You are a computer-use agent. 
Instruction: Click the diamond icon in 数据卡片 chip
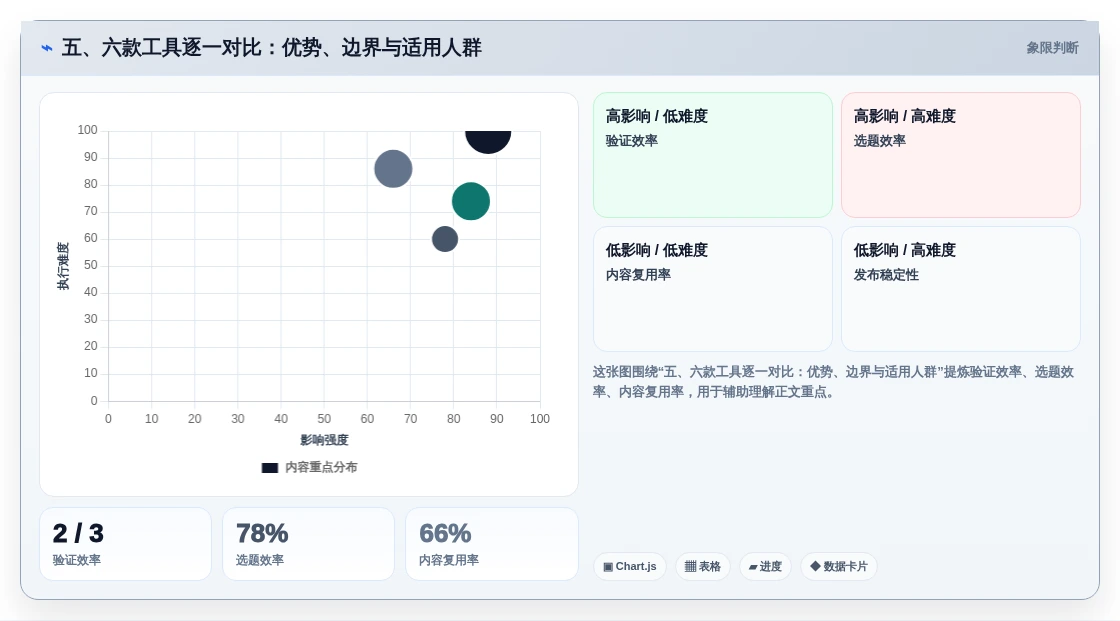(x=815, y=566)
